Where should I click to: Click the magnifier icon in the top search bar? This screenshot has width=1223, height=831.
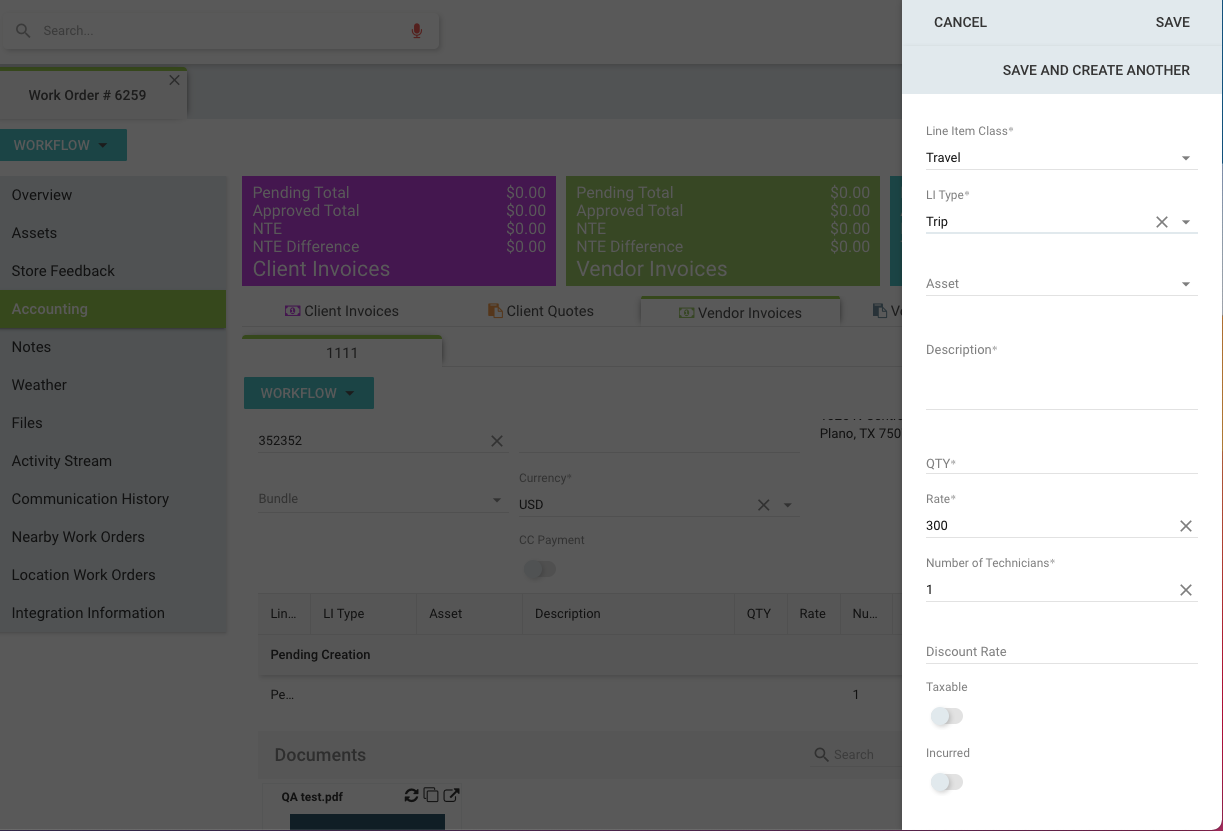point(23,30)
